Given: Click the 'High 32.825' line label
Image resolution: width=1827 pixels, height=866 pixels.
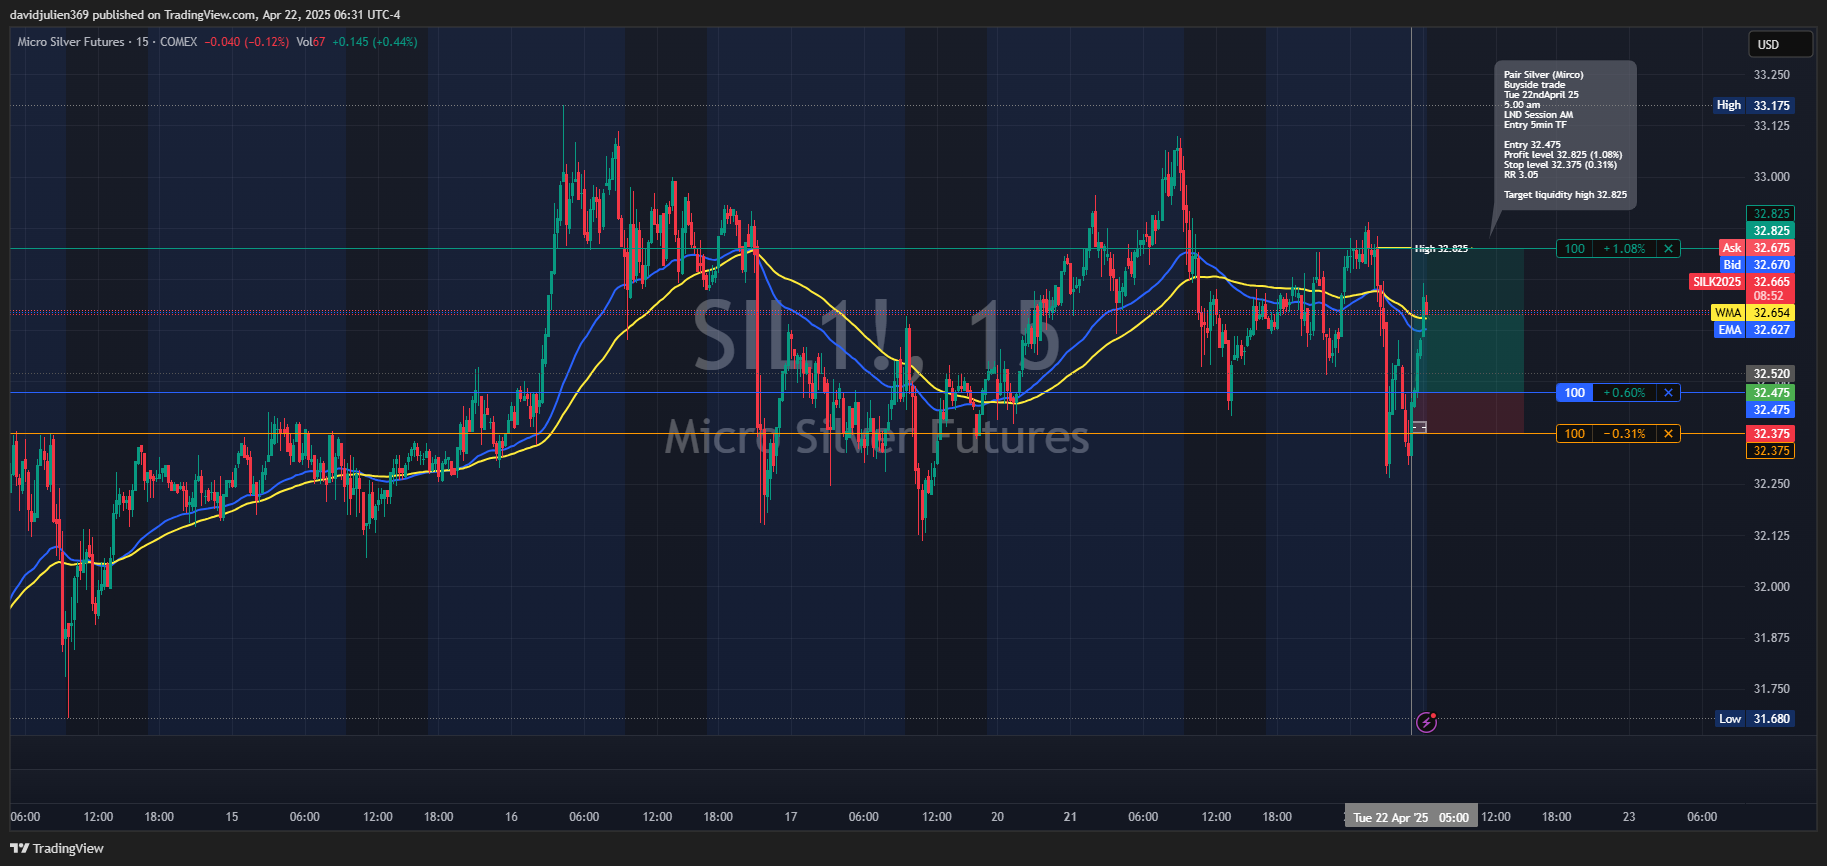Looking at the screenshot, I should [x=1441, y=249].
